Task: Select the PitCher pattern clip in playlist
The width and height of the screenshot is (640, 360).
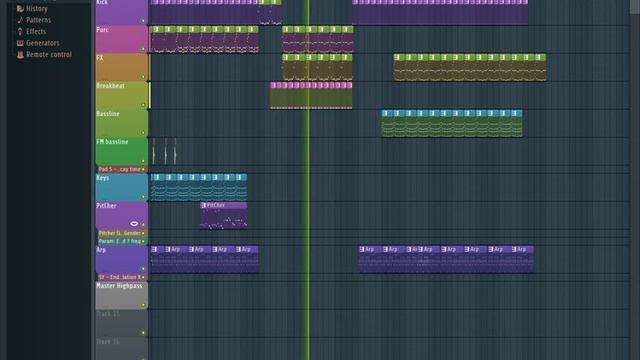Action: (x=224, y=216)
